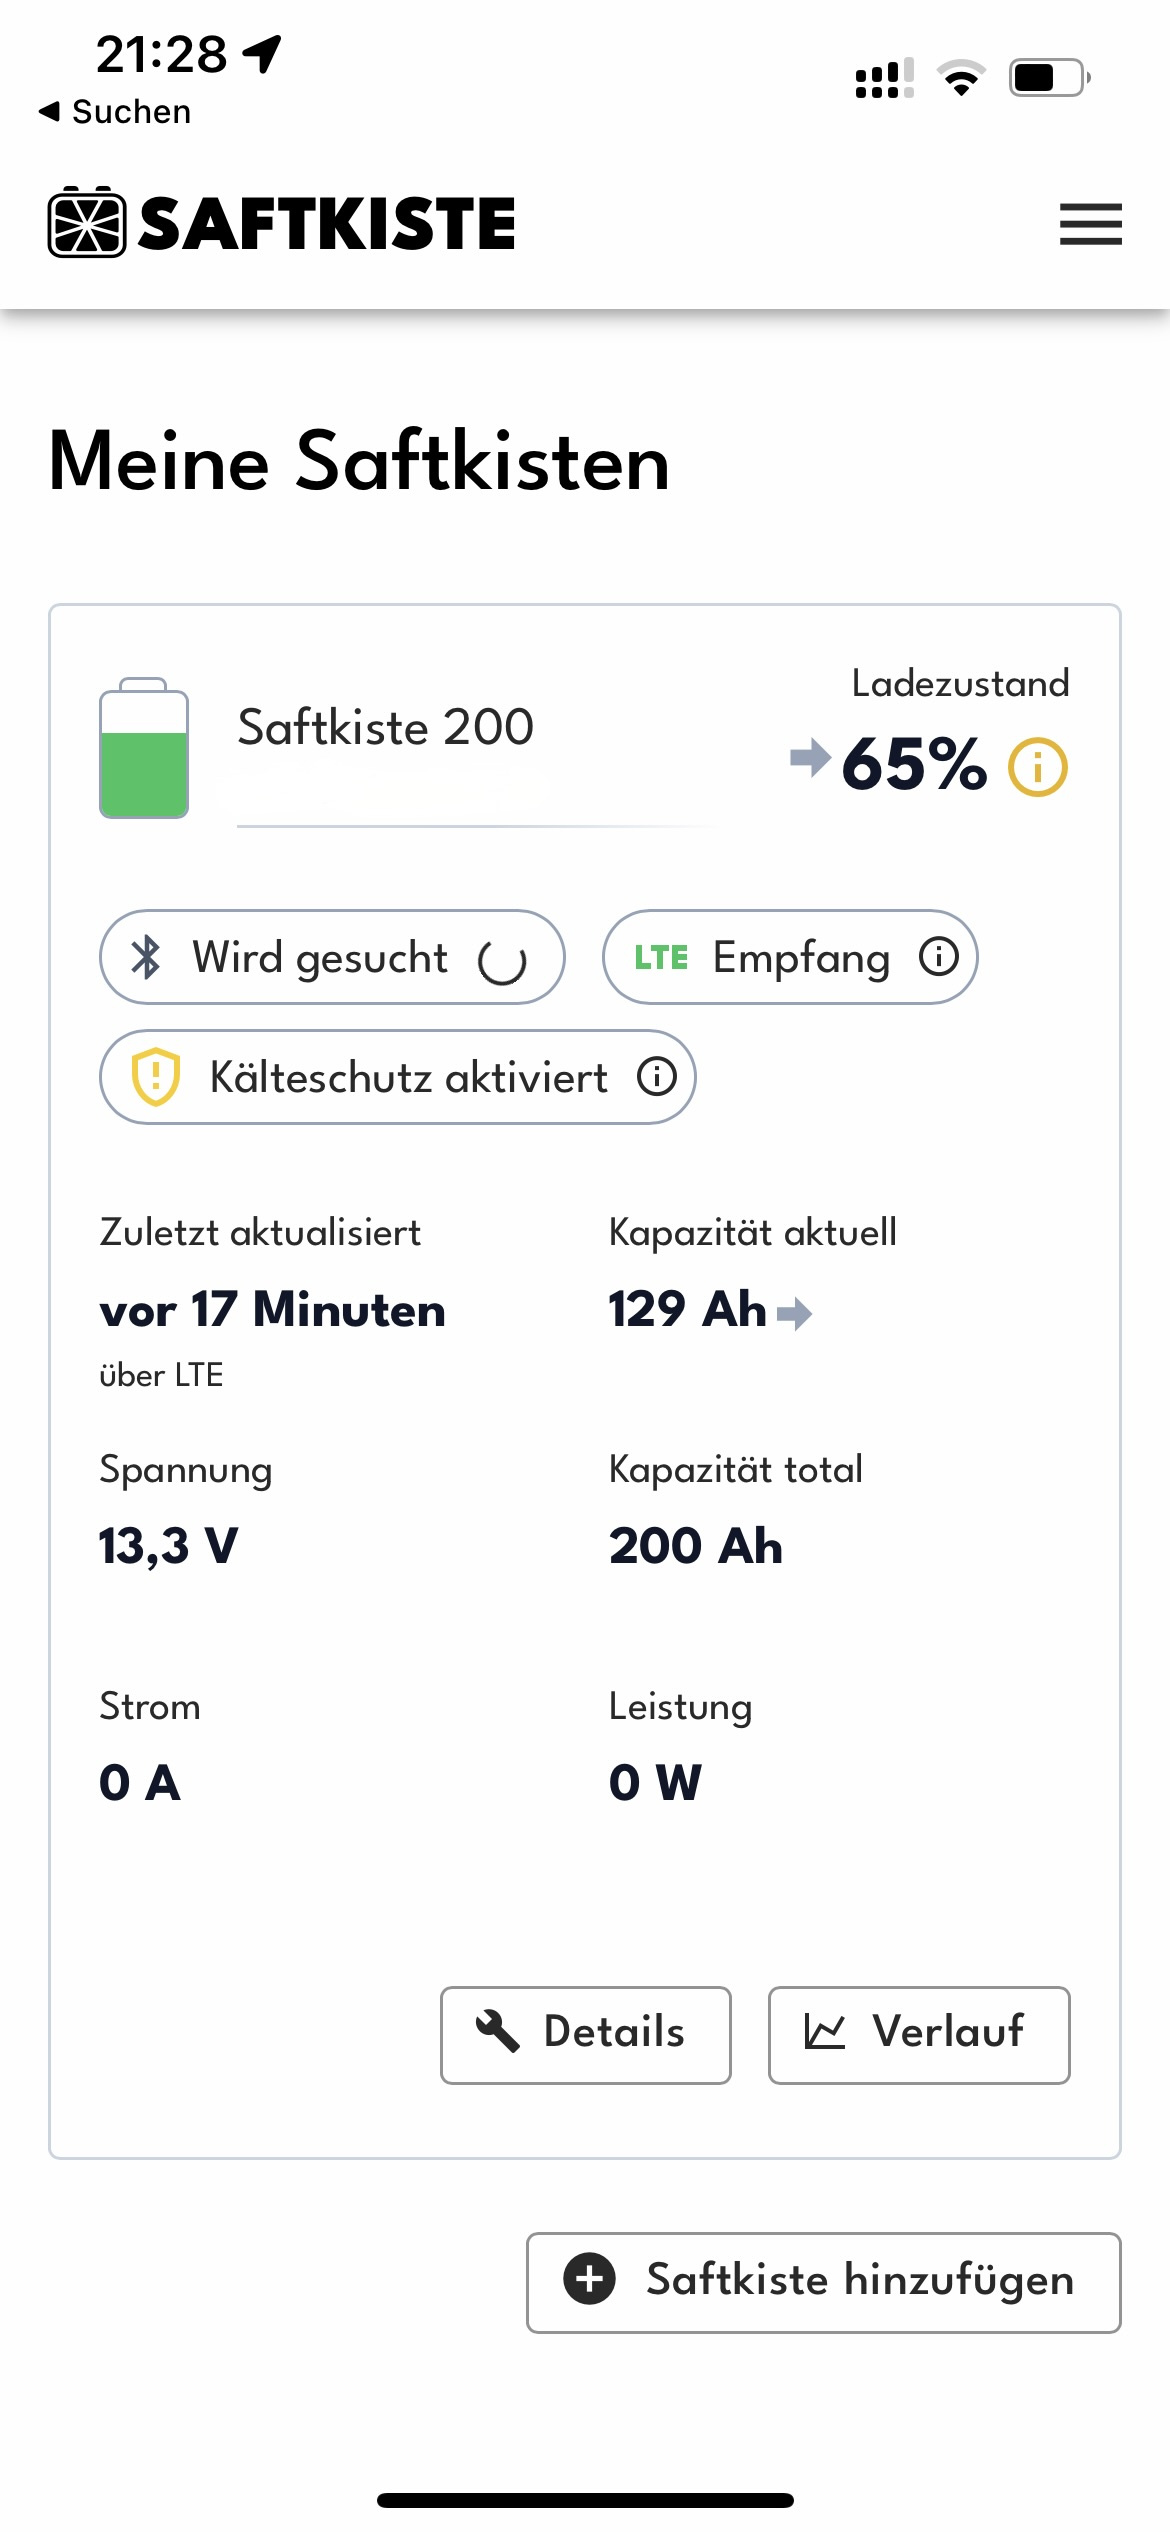Tap the LTE Empfang info icon
The width and height of the screenshot is (1170, 2532).
click(939, 956)
